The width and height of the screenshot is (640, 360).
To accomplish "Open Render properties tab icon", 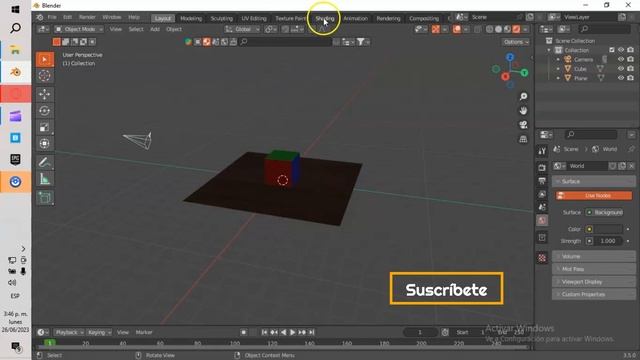I will [x=542, y=168].
